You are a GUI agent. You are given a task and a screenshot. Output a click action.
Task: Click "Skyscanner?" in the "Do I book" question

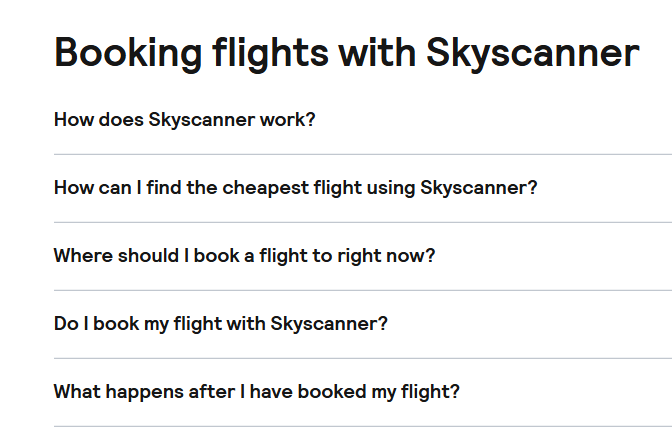(x=329, y=323)
